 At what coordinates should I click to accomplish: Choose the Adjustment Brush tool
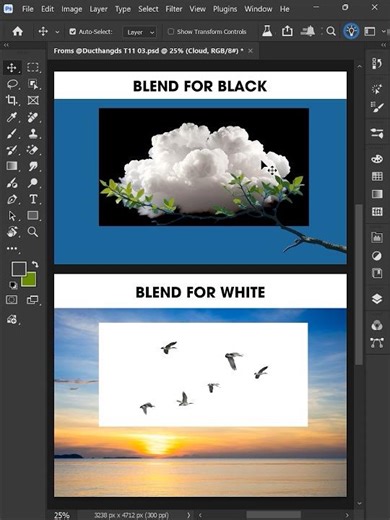(x=12, y=183)
